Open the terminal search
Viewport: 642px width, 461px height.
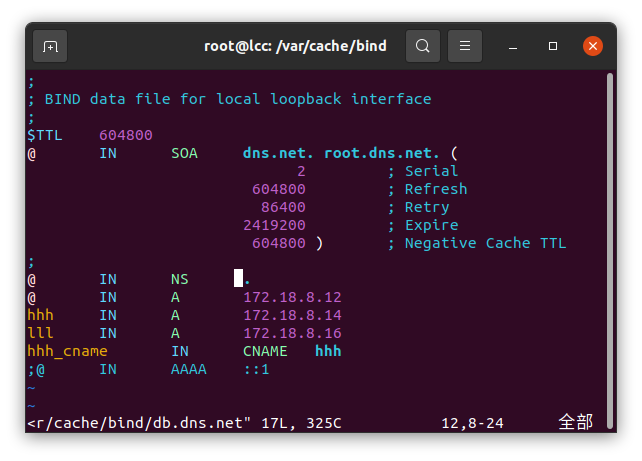point(423,46)
